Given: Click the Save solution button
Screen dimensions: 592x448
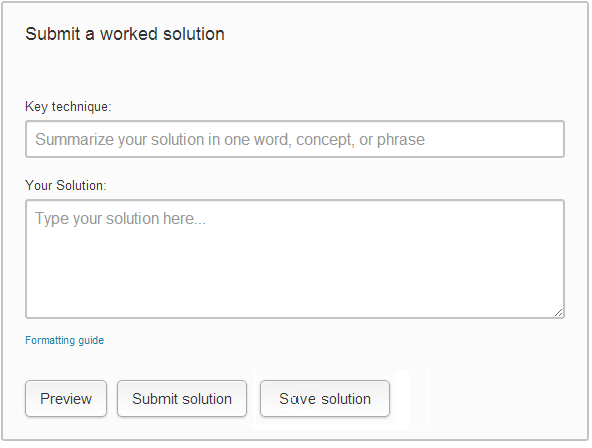Looking at the screenshot, I should point(325,399).
